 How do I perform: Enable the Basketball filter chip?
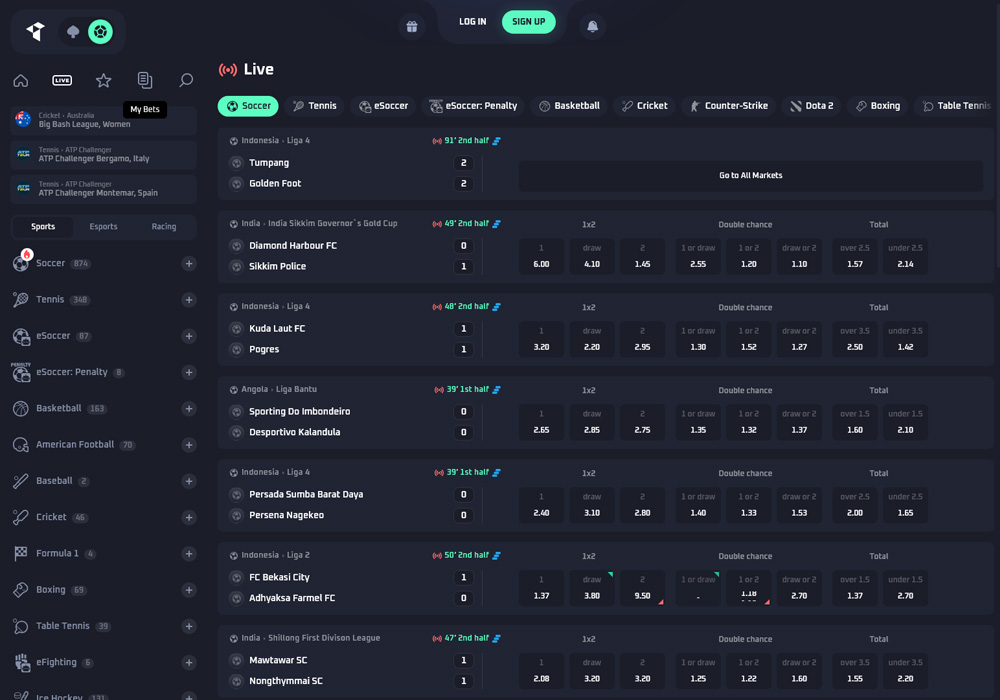(569, 105)
